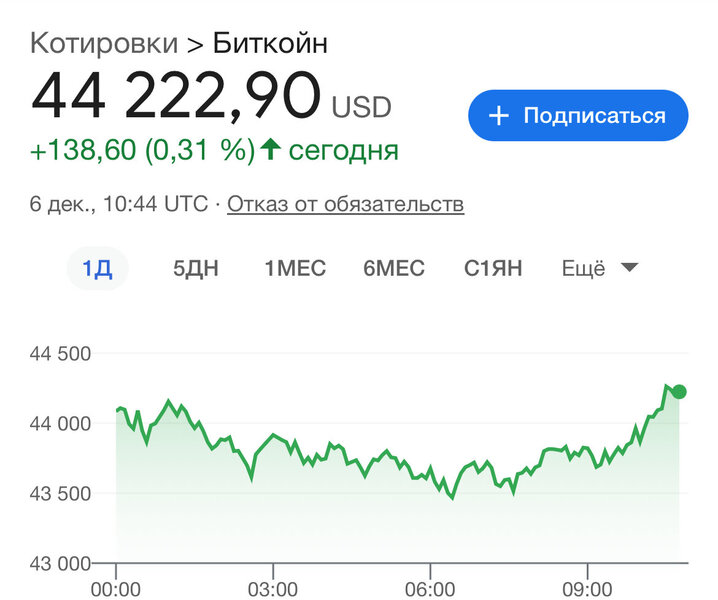
Task: Click the USD currency label
Action: click(362, 107)
